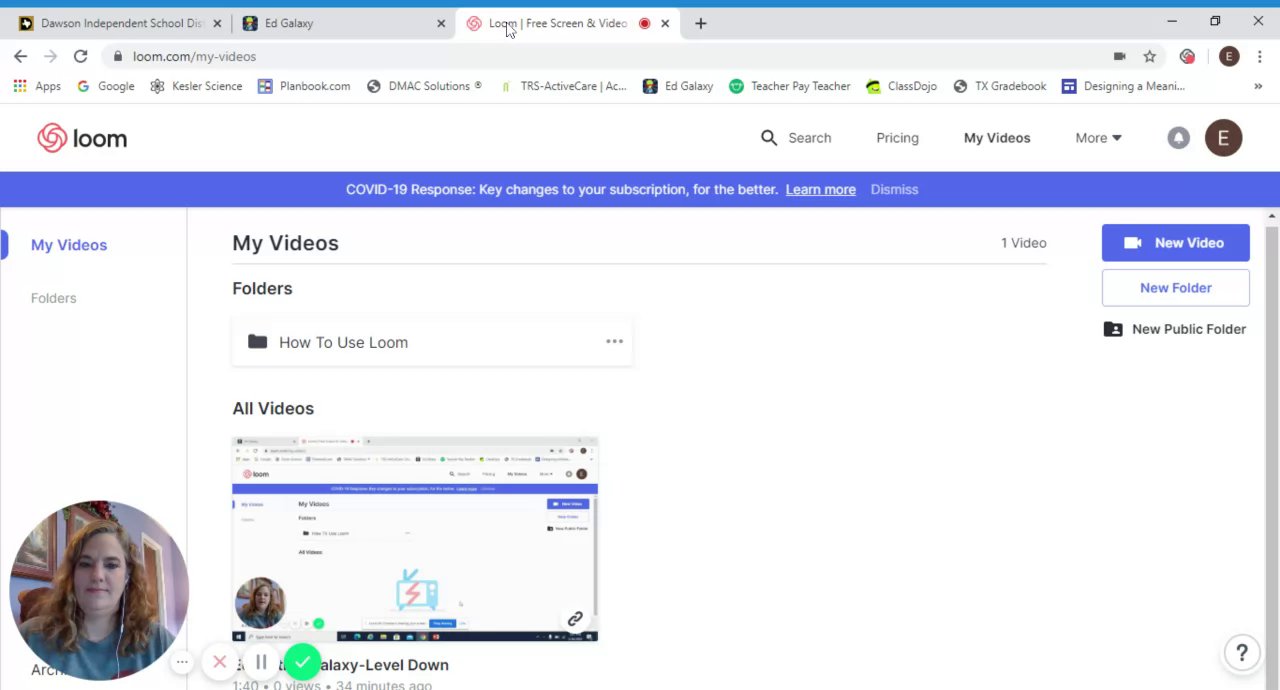Open the Galaxy-Level Down video thumbnail
Image resolution: width=1280 pixels, height=690 pixels.
415,539
